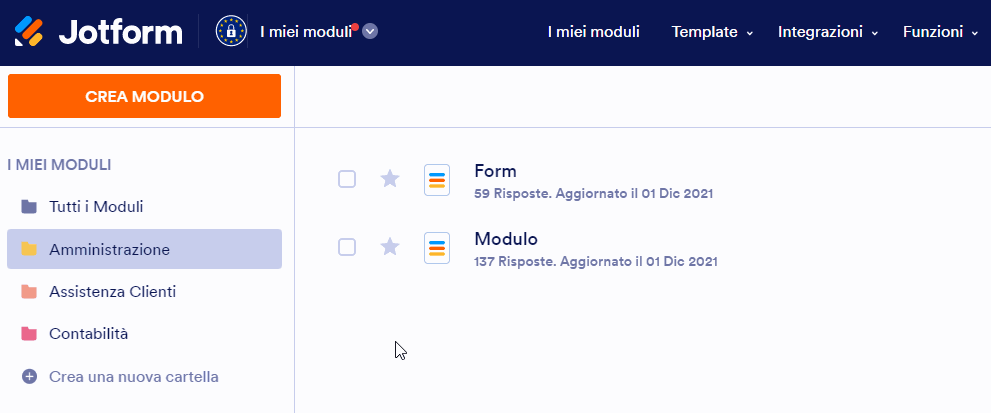This screenshot has height=413, width=991.
Task: Click the Form document icon
Action: click(x=437, y=180)
